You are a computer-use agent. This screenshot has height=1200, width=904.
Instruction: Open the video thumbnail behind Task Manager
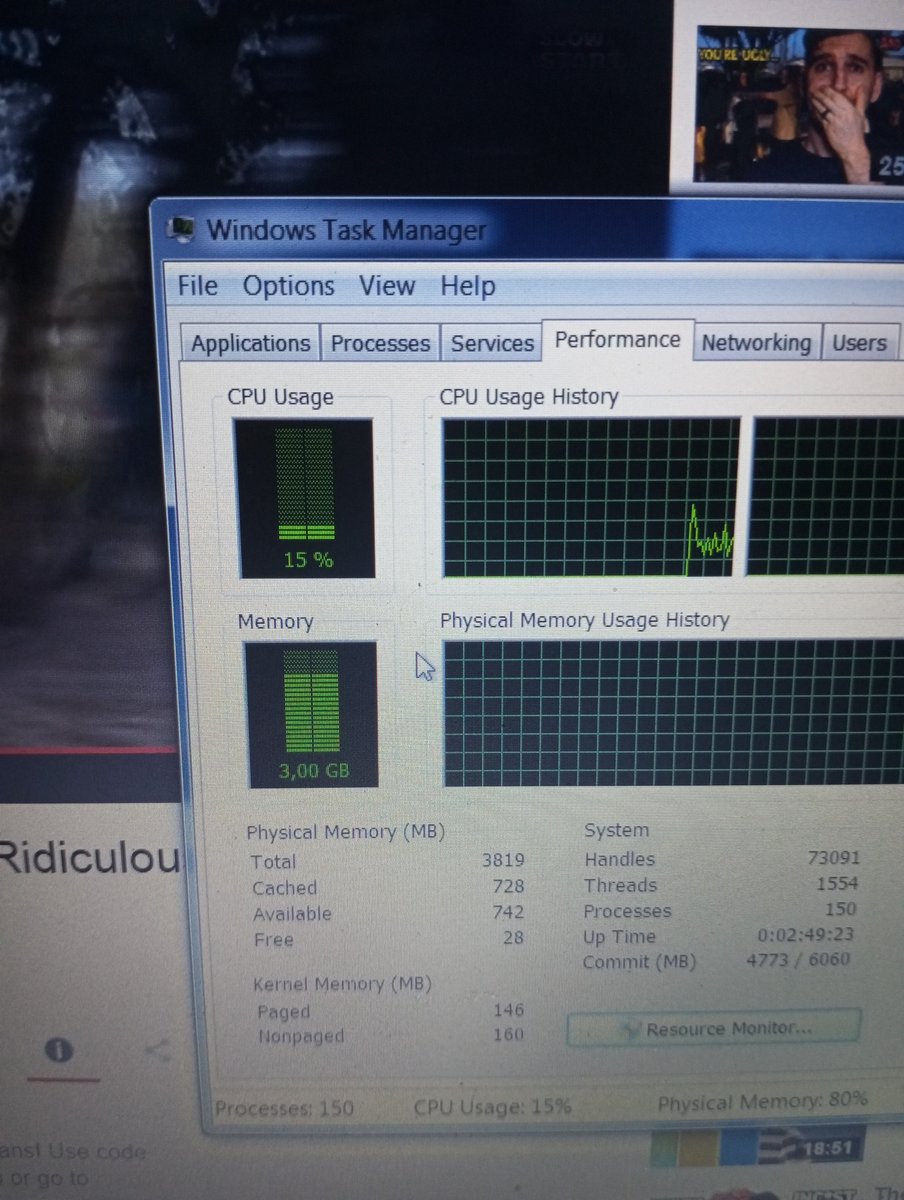click(x=800, y=105)
